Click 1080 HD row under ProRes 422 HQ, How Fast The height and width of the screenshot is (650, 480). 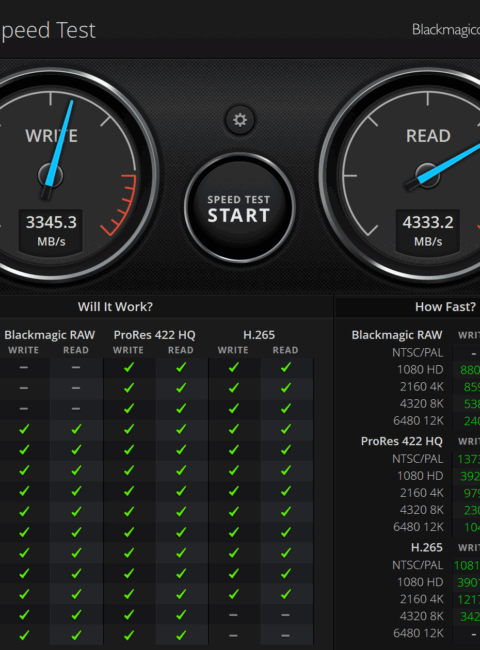420,475
